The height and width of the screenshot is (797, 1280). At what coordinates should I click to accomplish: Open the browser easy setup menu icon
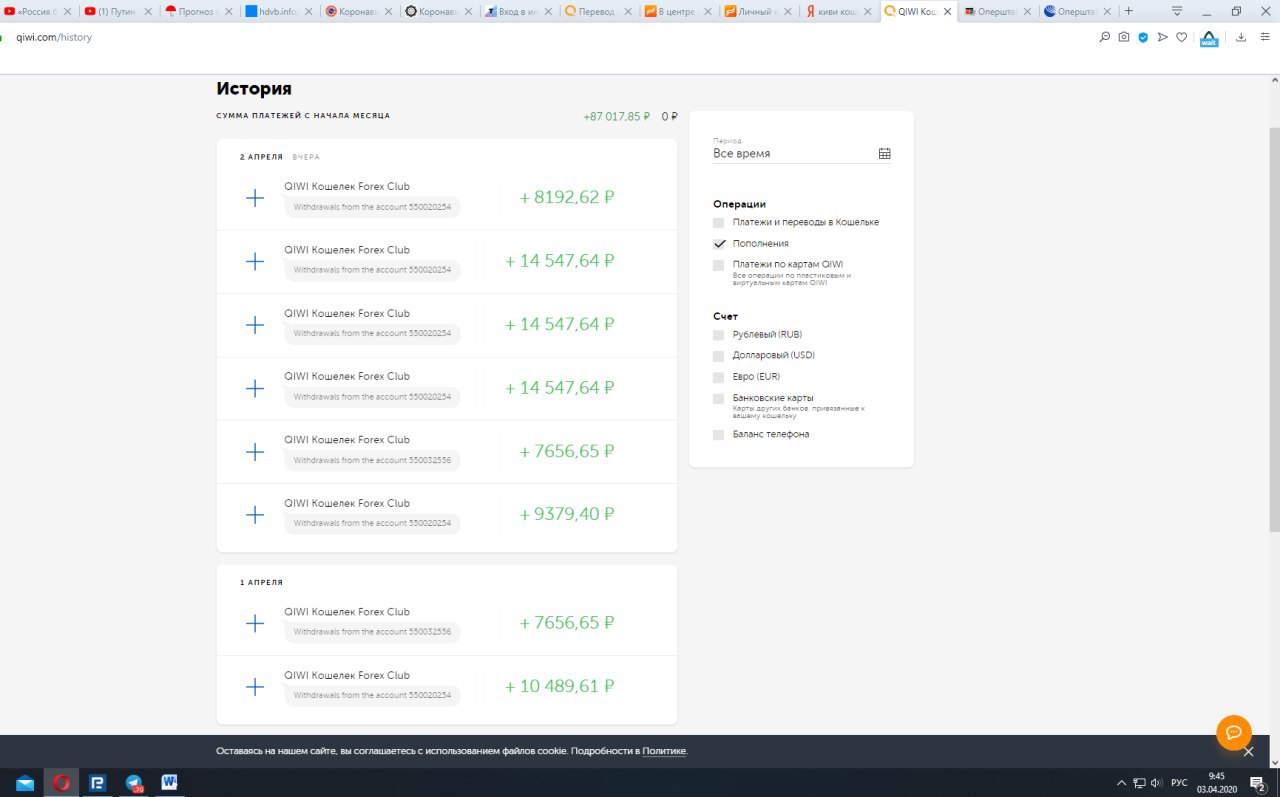[1265, 37]
